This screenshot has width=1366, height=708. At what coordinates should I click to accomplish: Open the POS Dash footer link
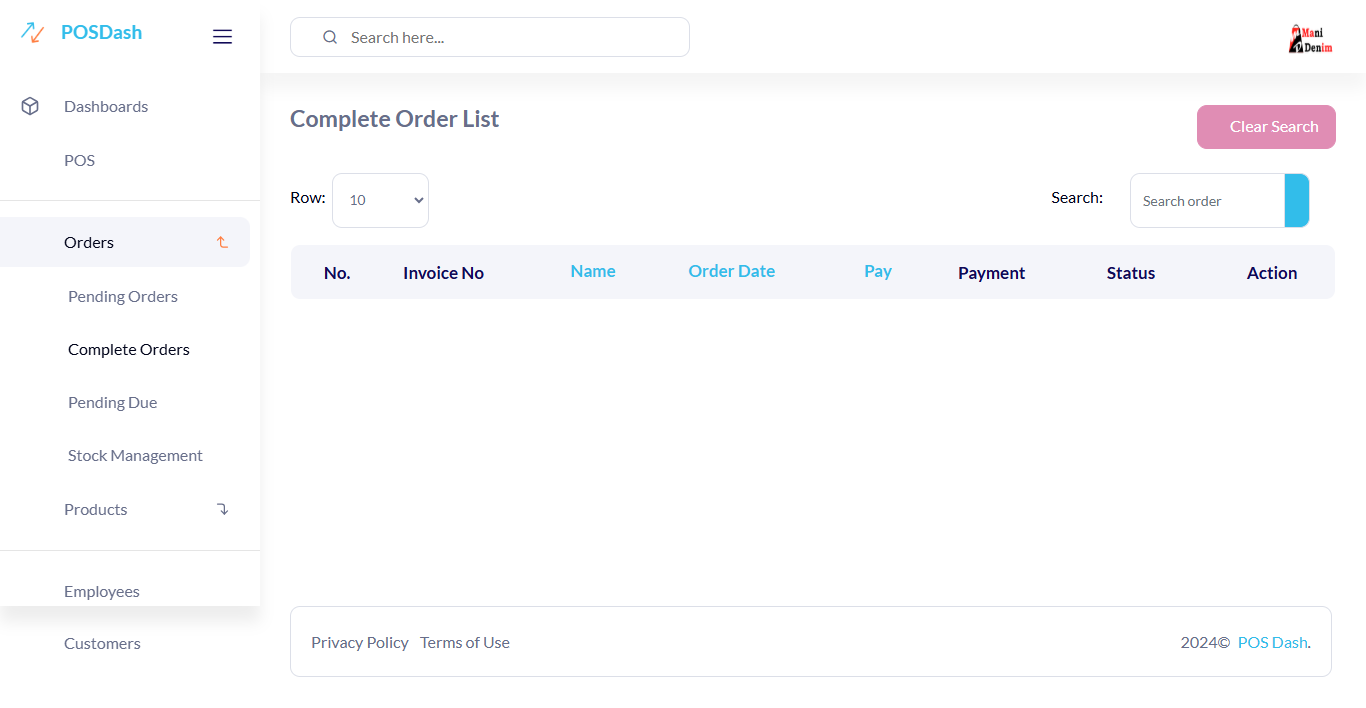point(1272,642)
